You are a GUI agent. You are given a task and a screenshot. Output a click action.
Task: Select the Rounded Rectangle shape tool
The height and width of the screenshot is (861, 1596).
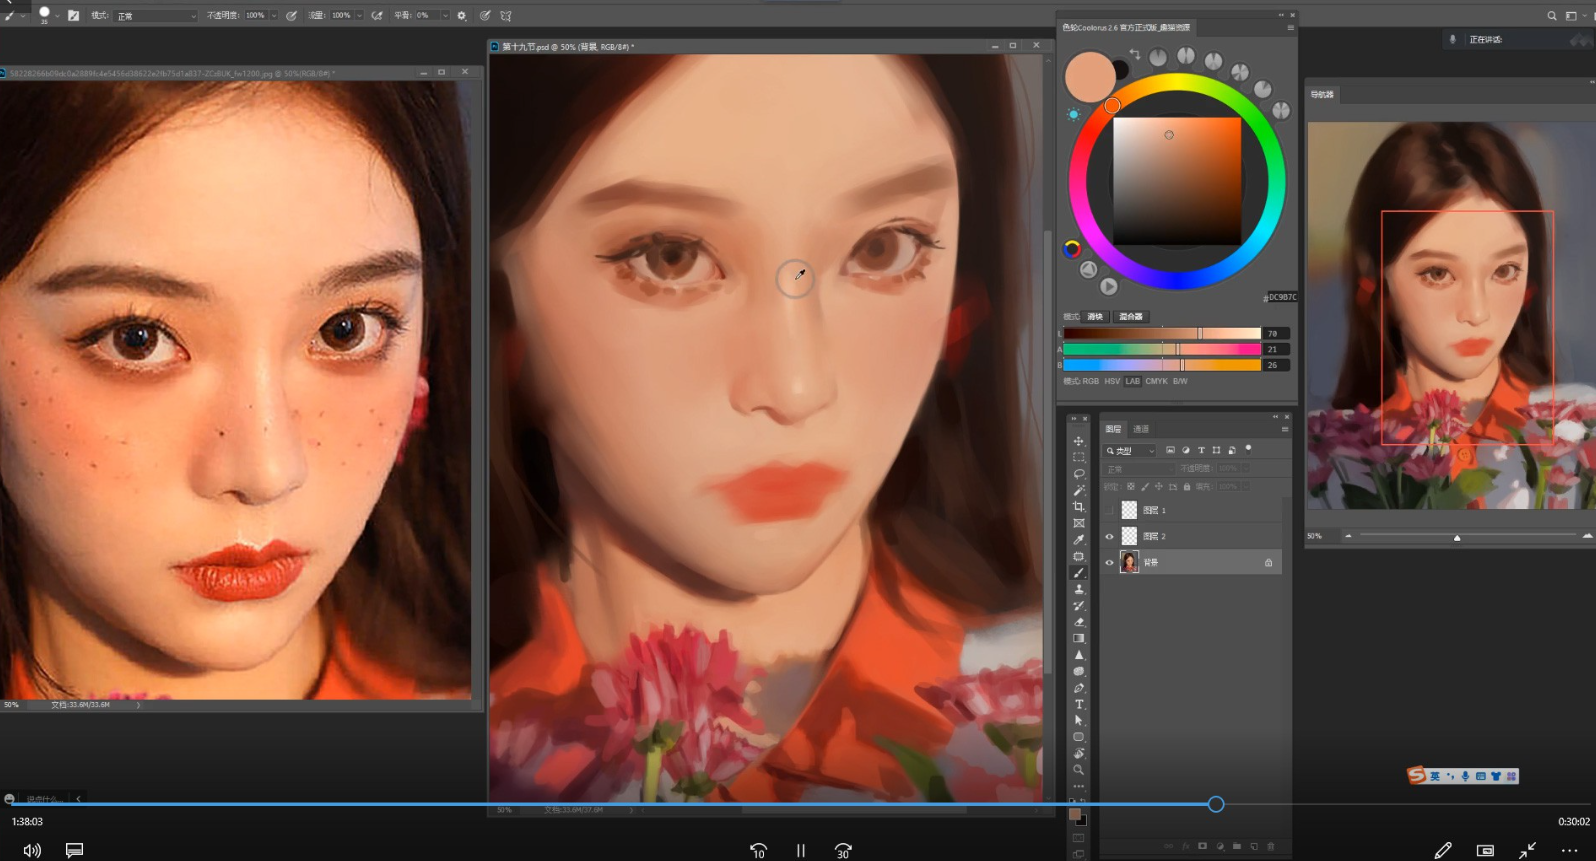click(x=1078, y=737)
